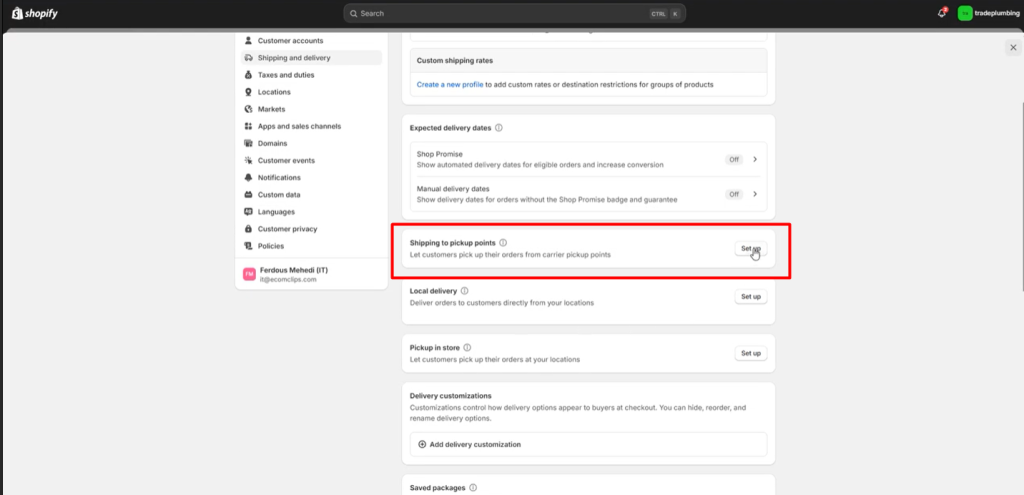Click info icon next to Saved packages
The width and height of the screenshot is (1024, 495).
(x=473, y=488)
